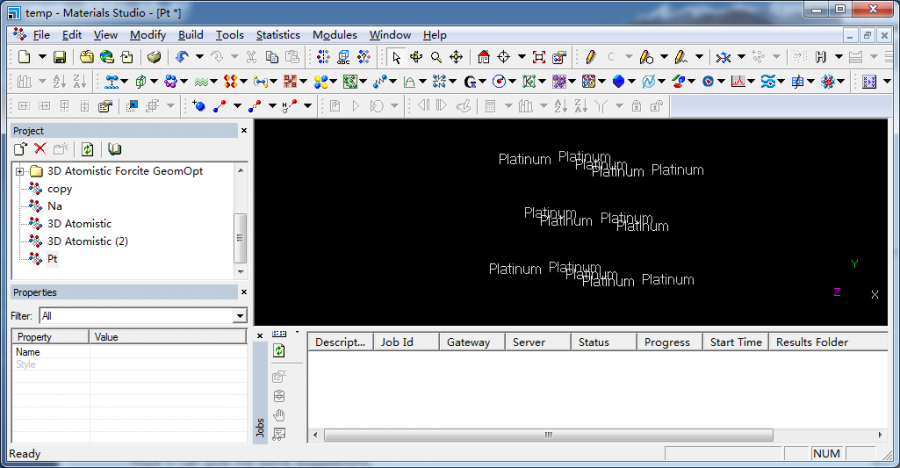Open the blue polyhedron Morphology module icon
Viewport: 900px width, 468px height.
point(619,82)
